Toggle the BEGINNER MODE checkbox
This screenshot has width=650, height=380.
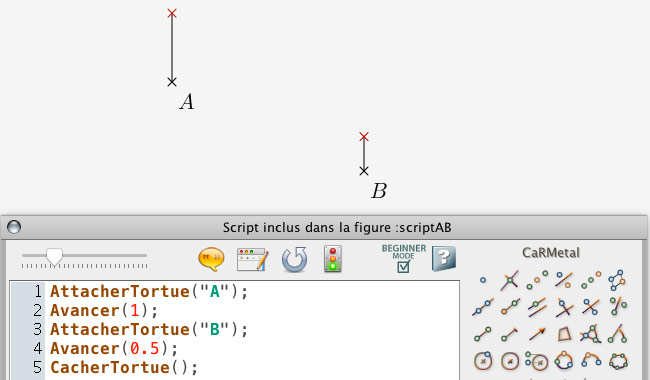(x=403, y=267)
